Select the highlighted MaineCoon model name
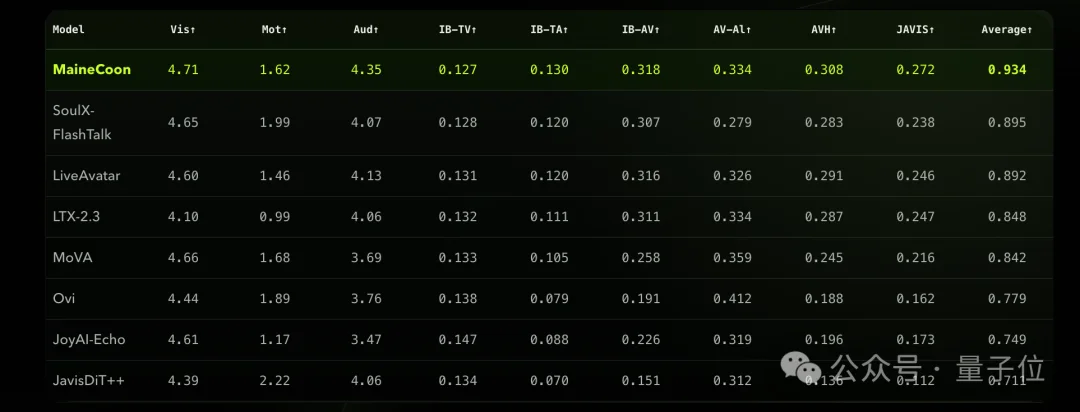Image resolution: width=1080 pixels, height=412 pixels. [92, 70]
